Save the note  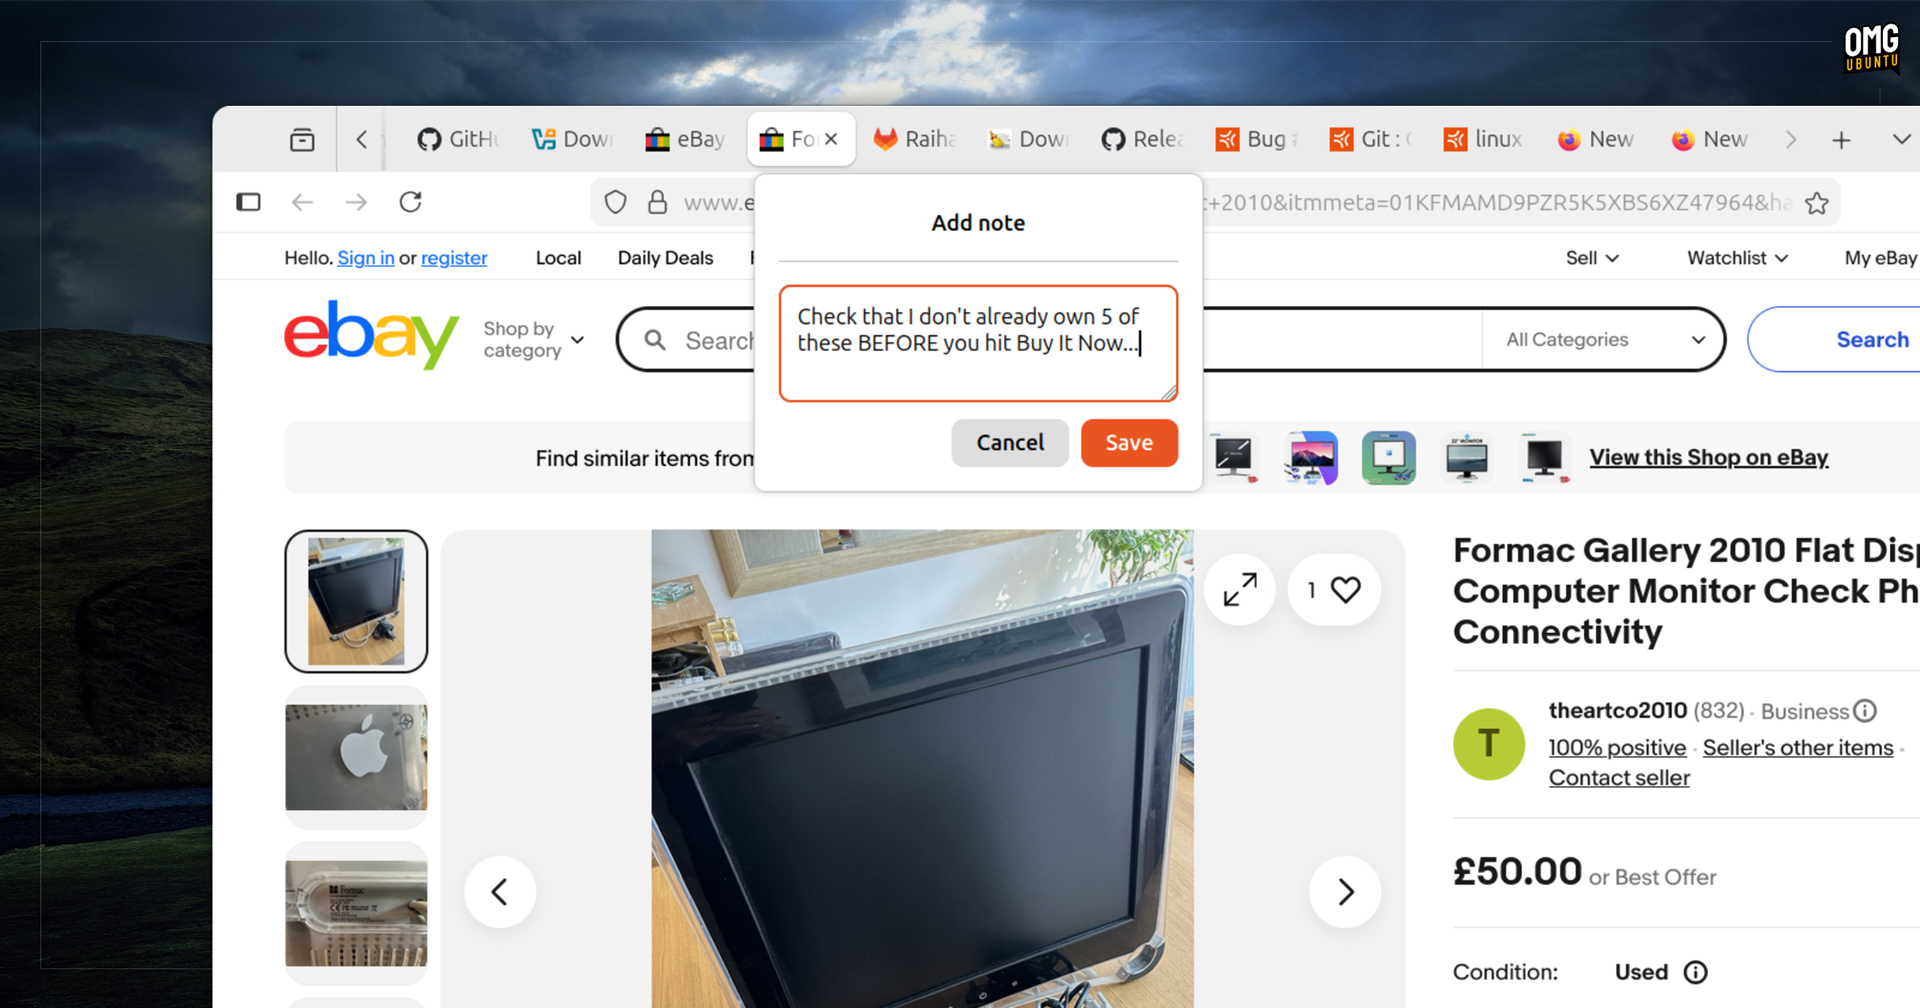pos(1129,443)
